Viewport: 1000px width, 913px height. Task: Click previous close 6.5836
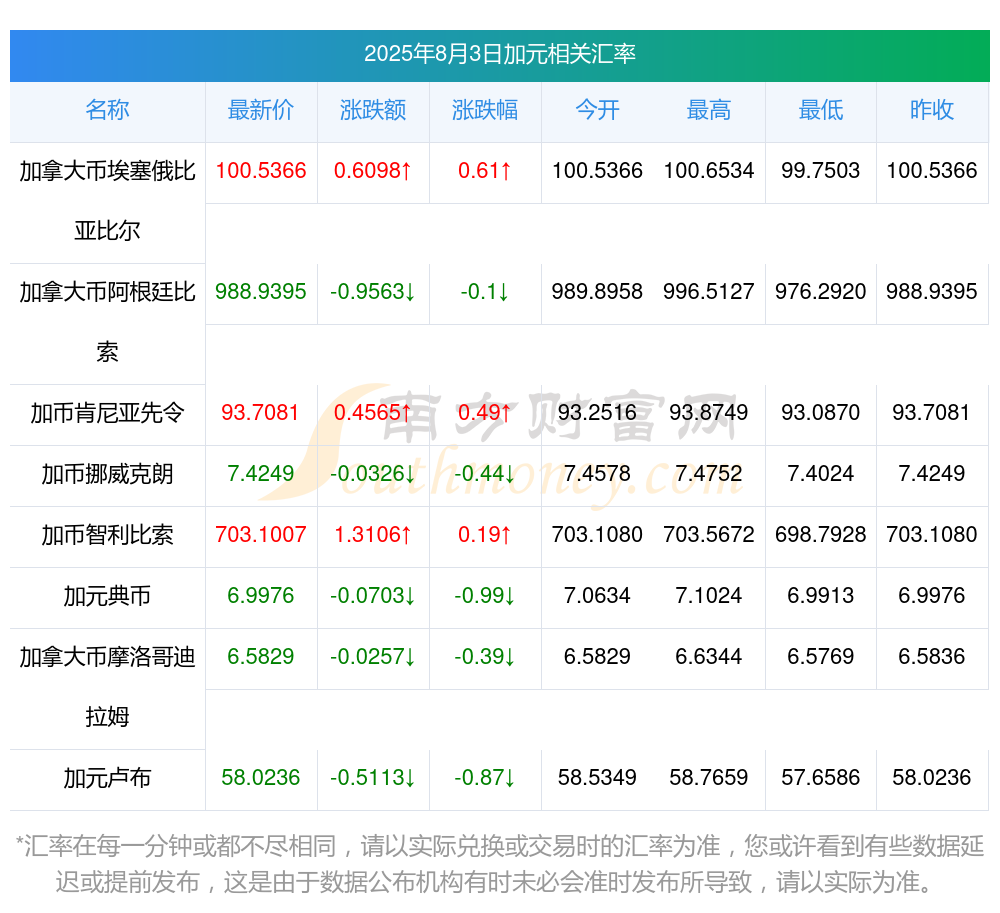[x=932, y=657]
